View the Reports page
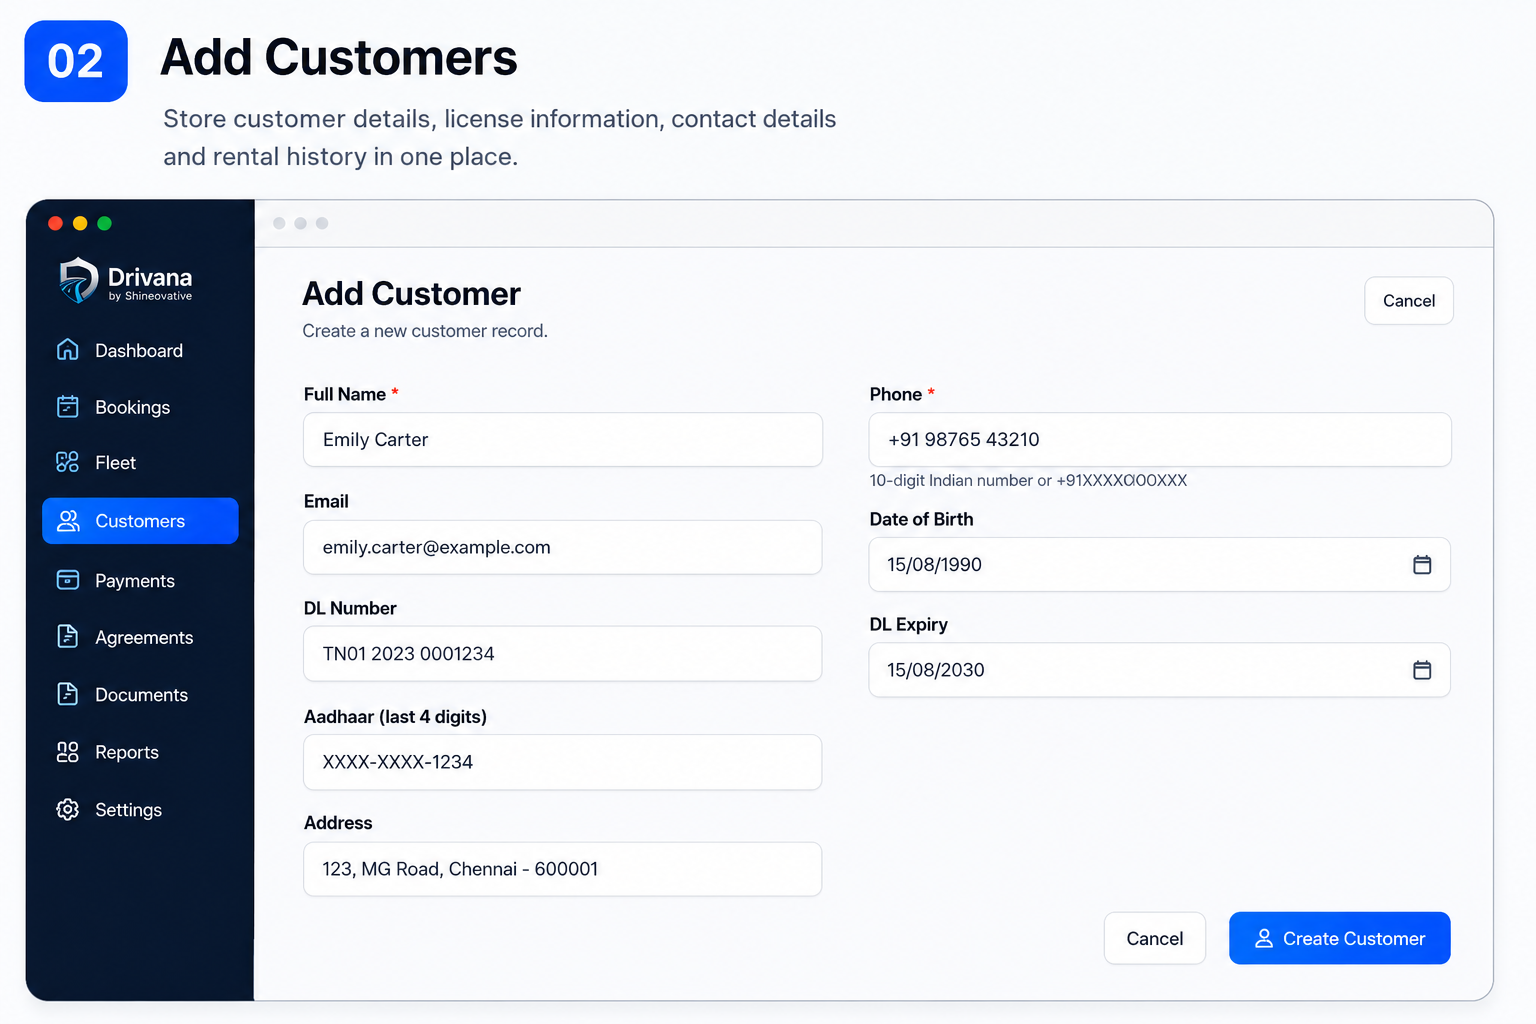Viewport: 1536px width, 1024px height. (140, 752)
